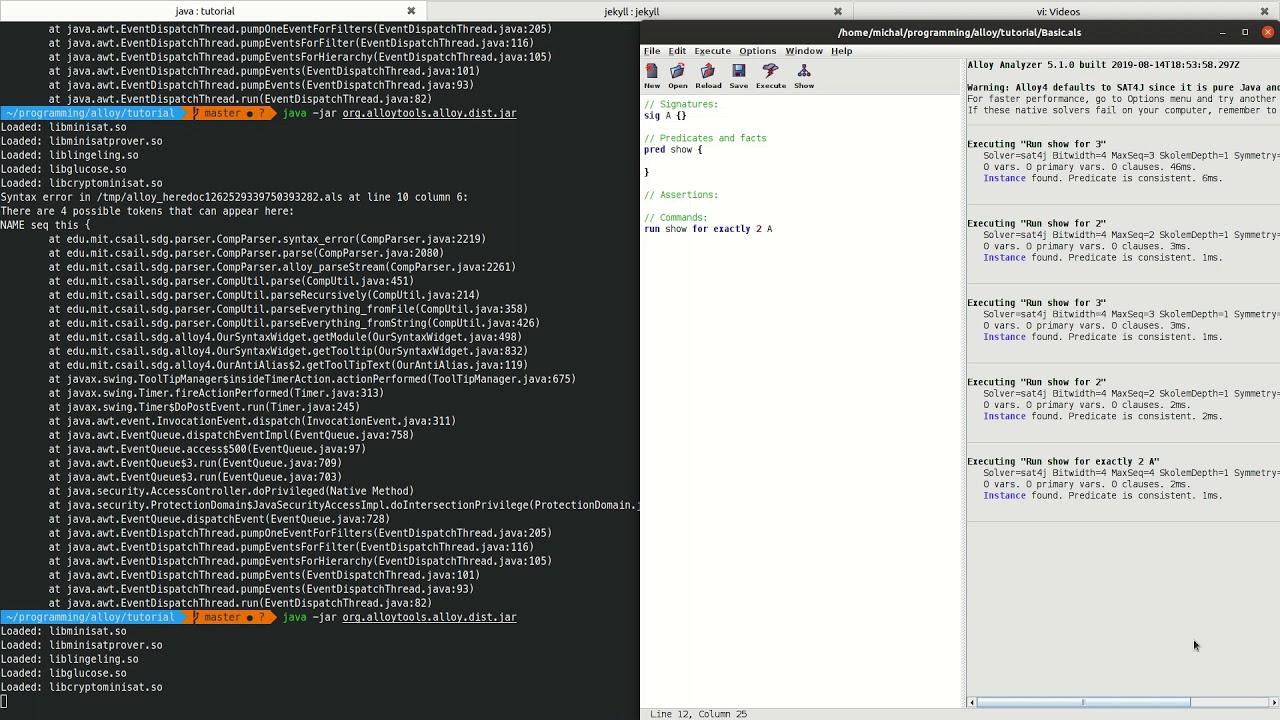Click the '// Signatures:' comment line
1280x720 pixels.
[681, 105]
